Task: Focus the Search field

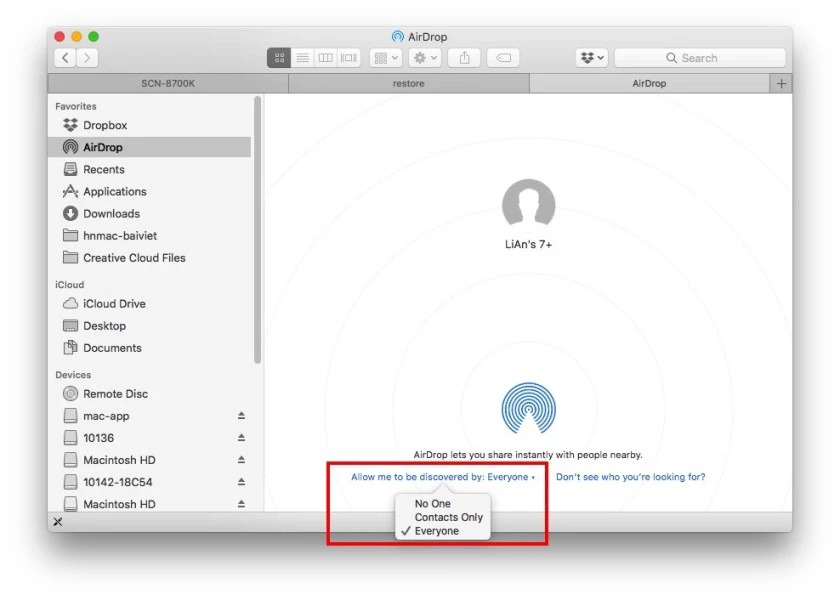Action: click(700, 58)
